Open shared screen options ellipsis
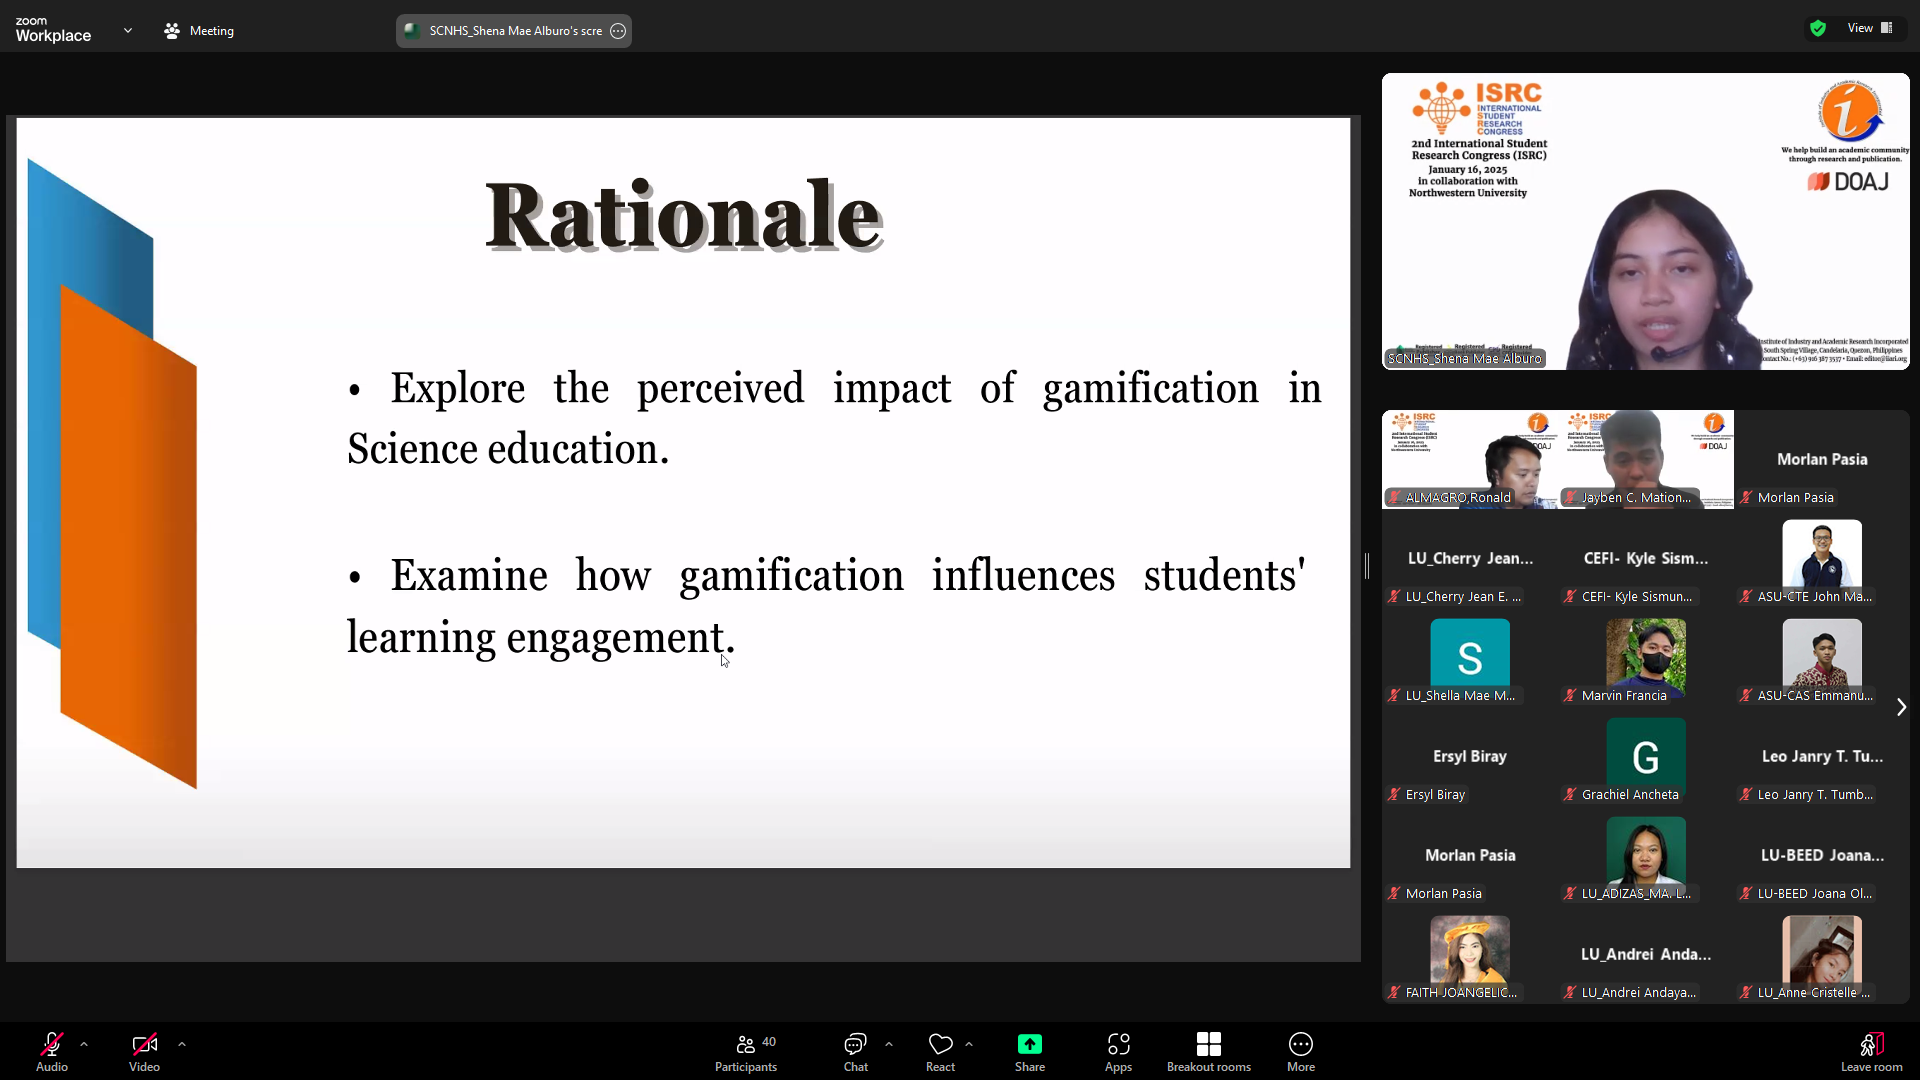Screen dimensions: 1920x1080 click(x=618, y=31)
